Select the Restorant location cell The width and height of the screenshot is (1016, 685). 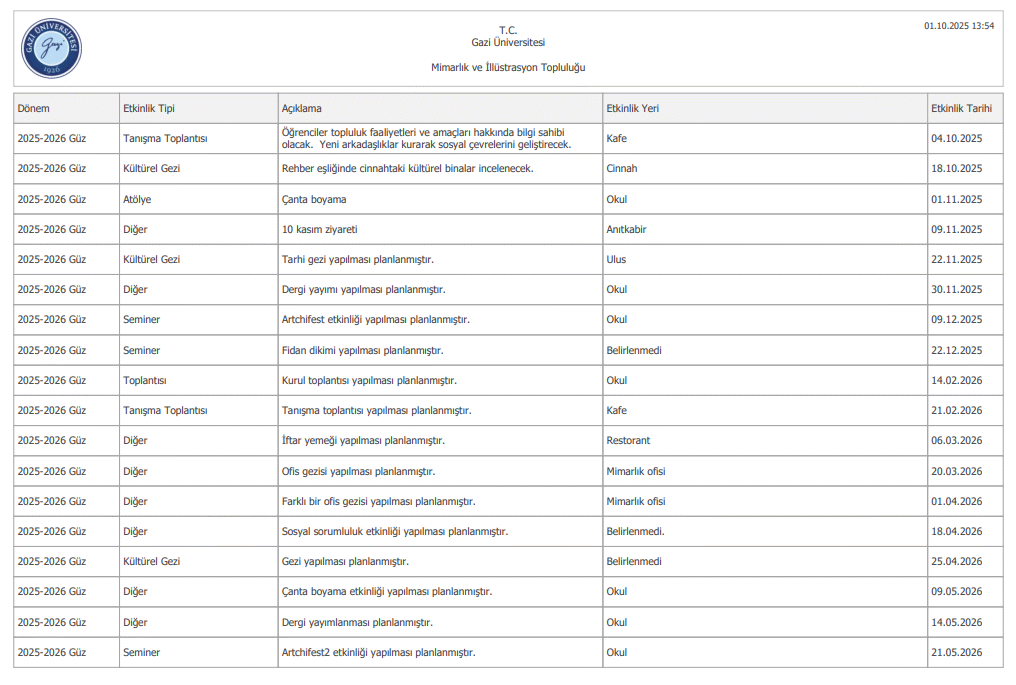tap(628, 440)
